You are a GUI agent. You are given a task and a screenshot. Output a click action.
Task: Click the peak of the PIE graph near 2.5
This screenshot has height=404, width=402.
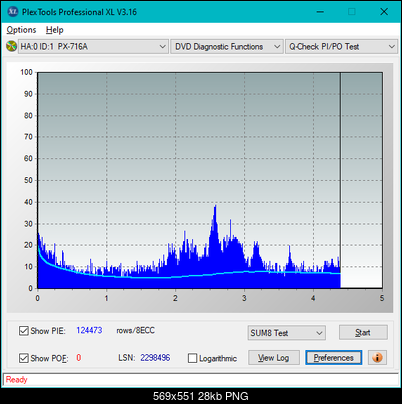tap(215, 206)
